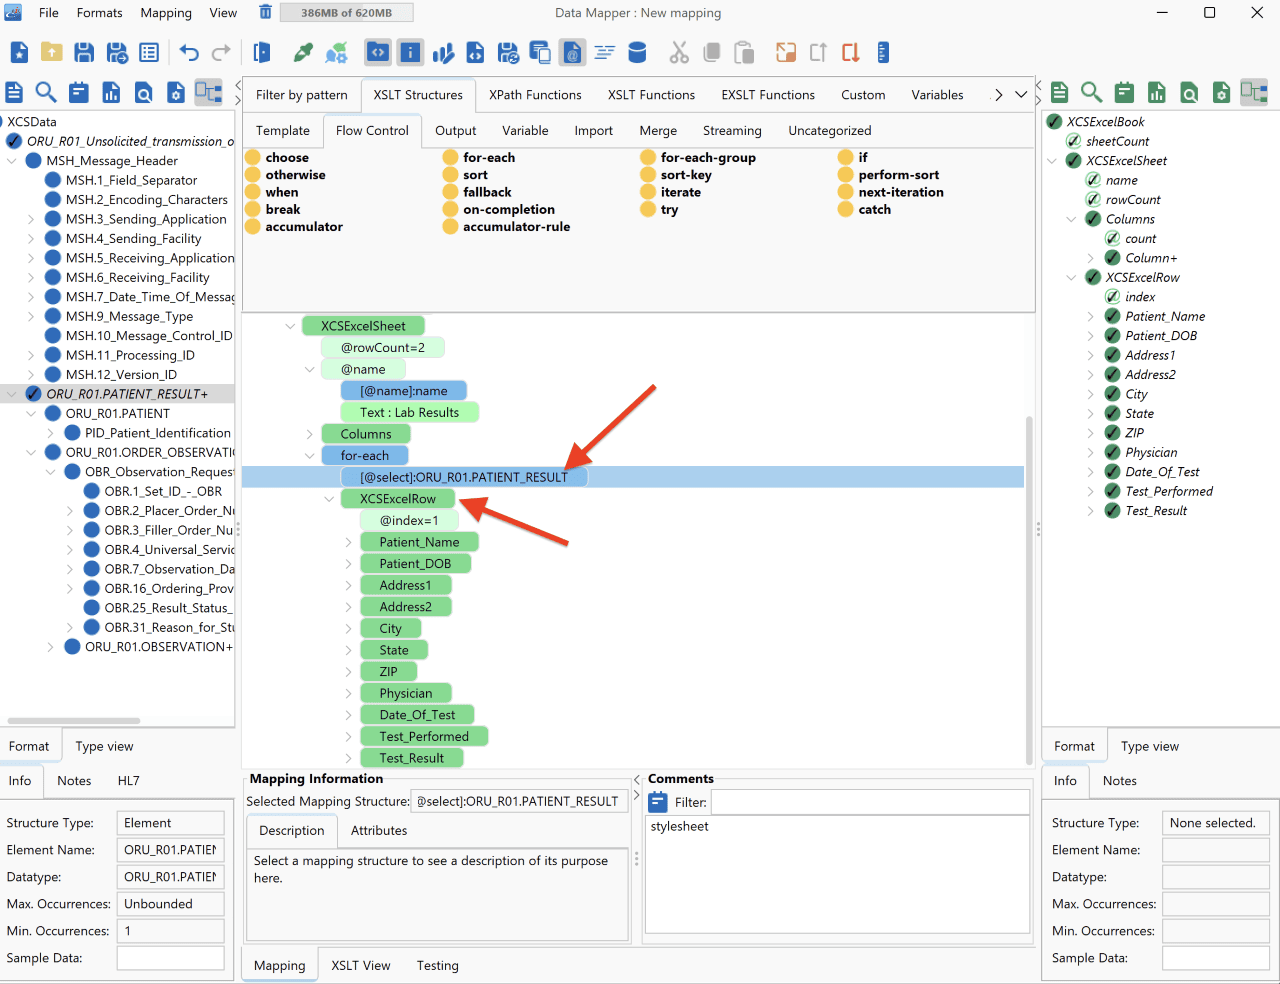Select the HL7 tab in source panel
The image size is (1280, 984).
129,781
